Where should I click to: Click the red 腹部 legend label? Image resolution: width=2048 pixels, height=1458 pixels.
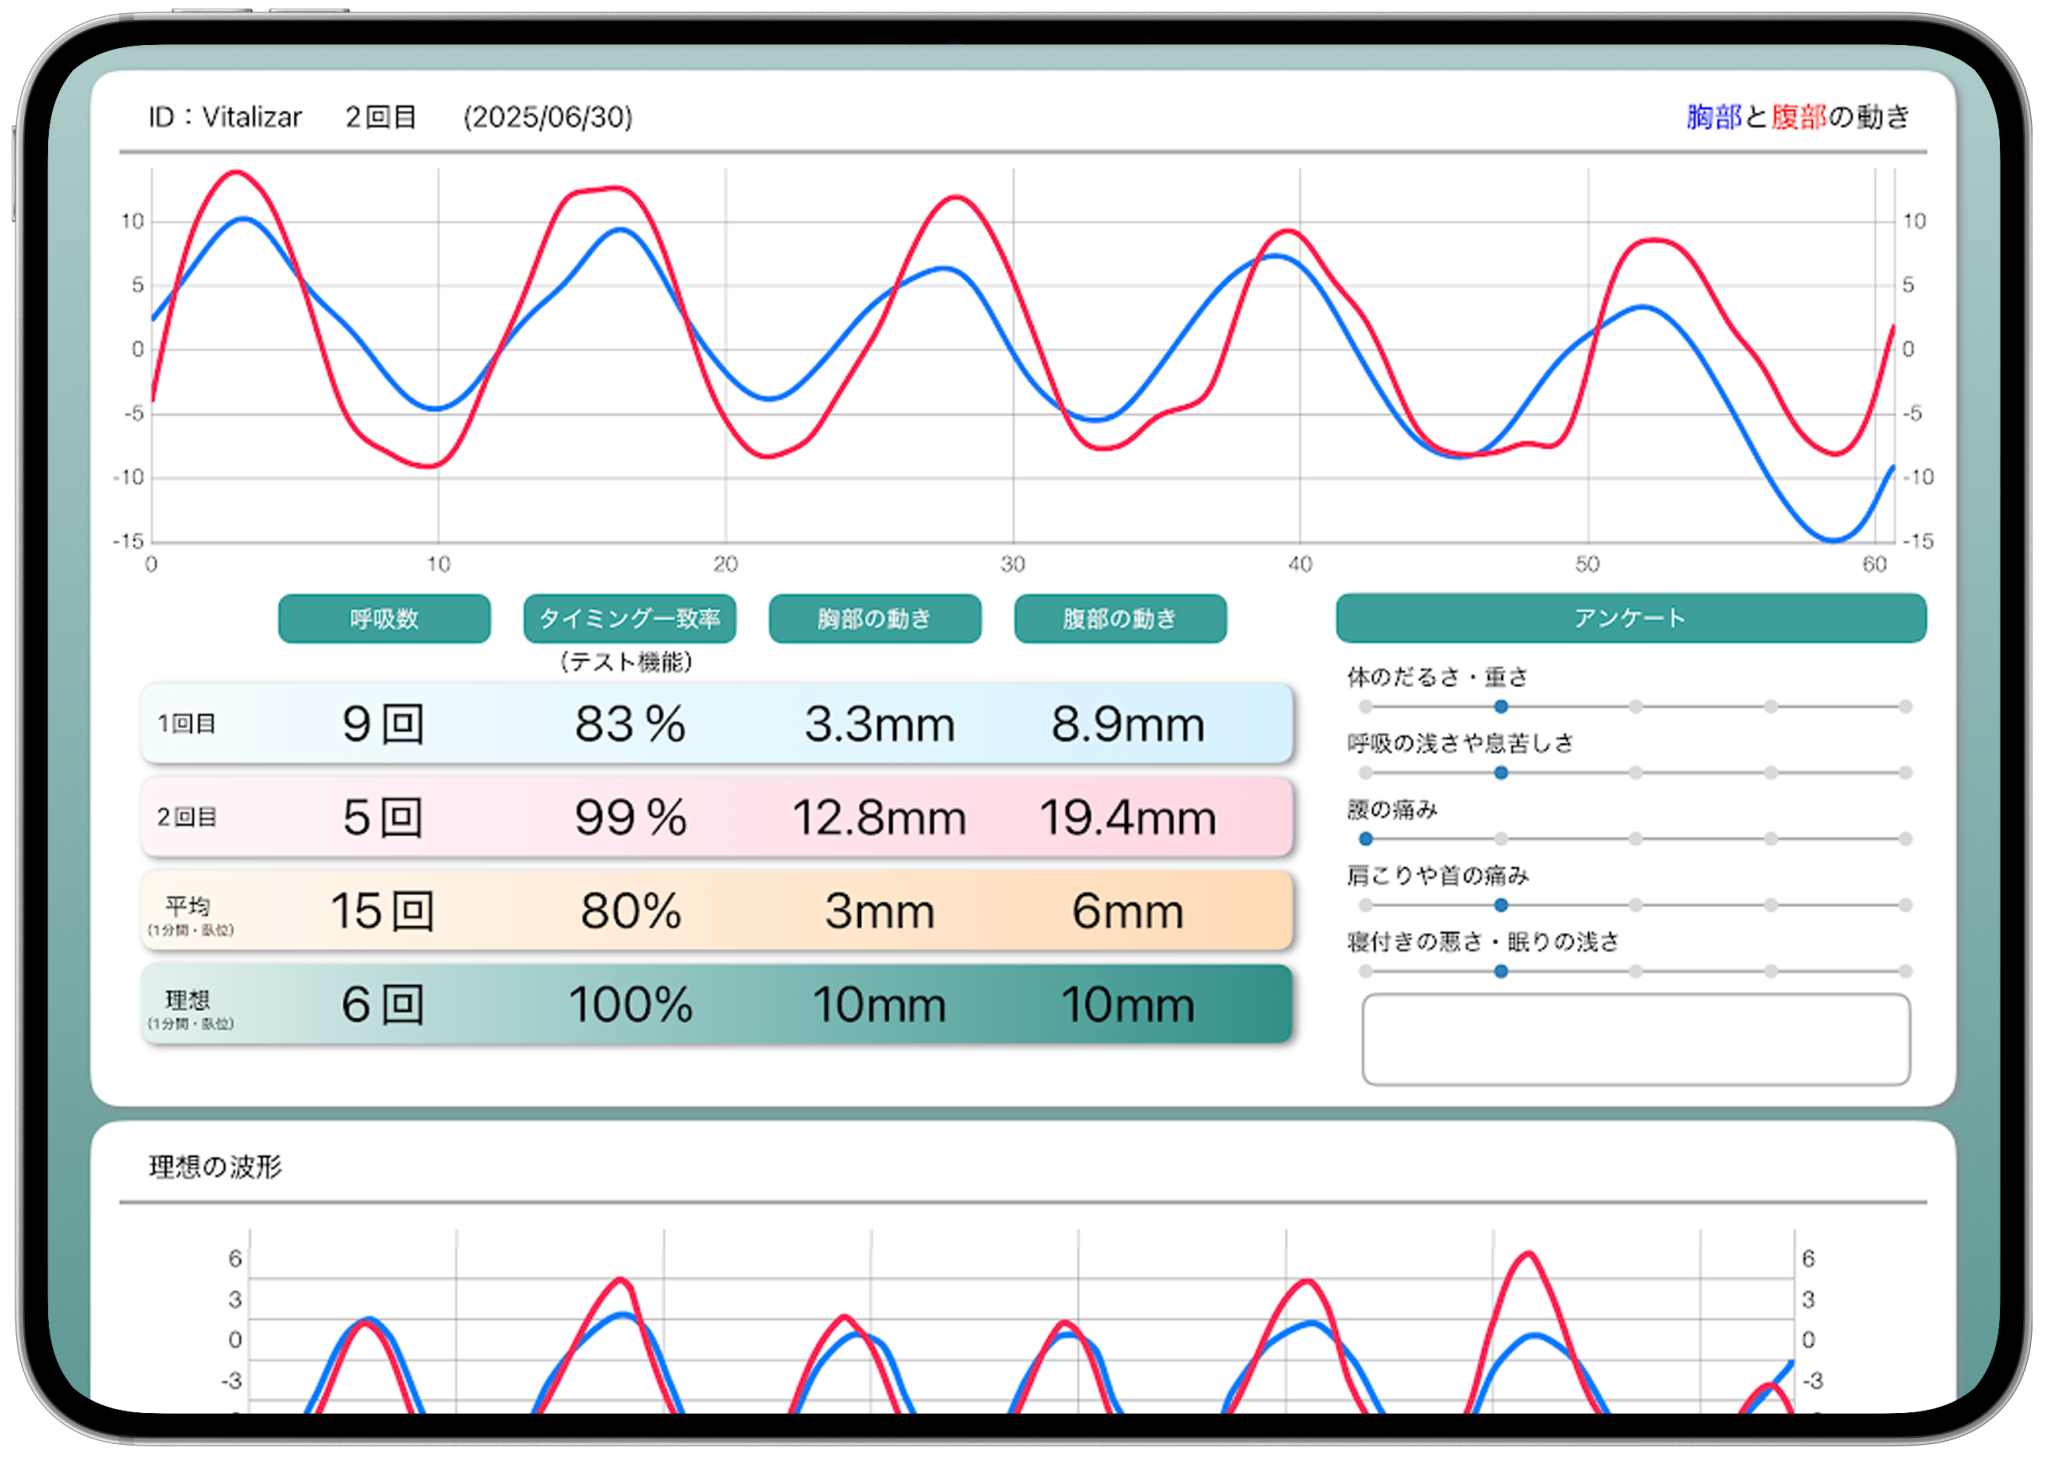tap(1798, 117)
